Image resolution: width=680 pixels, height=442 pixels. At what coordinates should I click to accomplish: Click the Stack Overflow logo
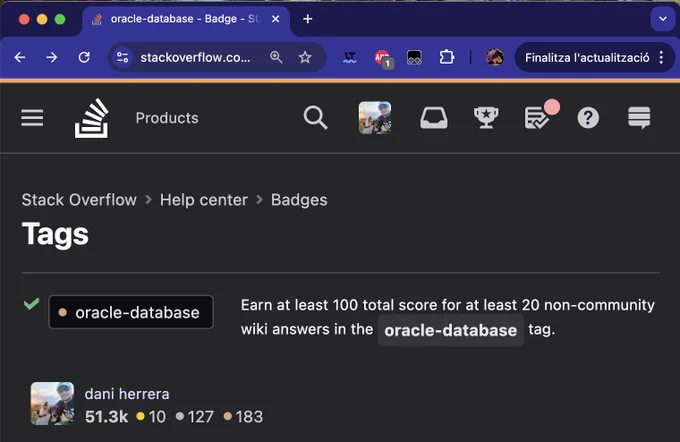click(92, 118)
